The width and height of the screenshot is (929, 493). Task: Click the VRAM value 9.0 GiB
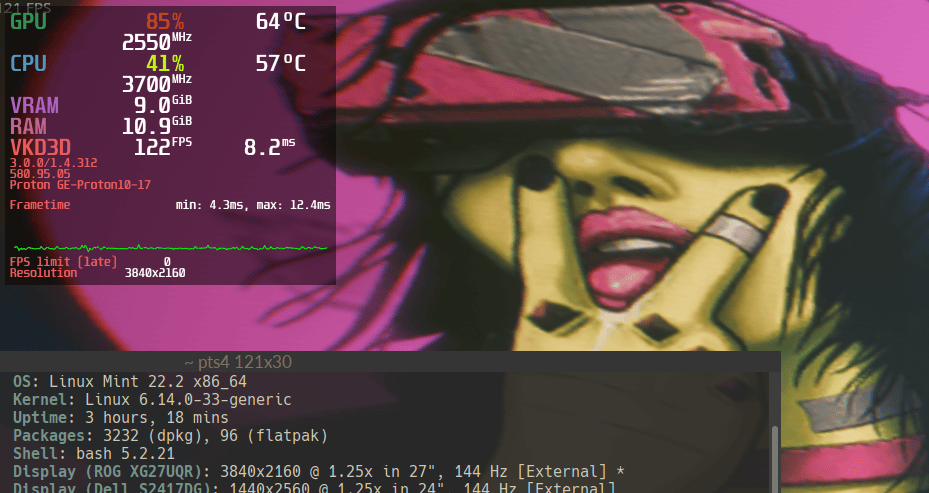tap(163, 104)
